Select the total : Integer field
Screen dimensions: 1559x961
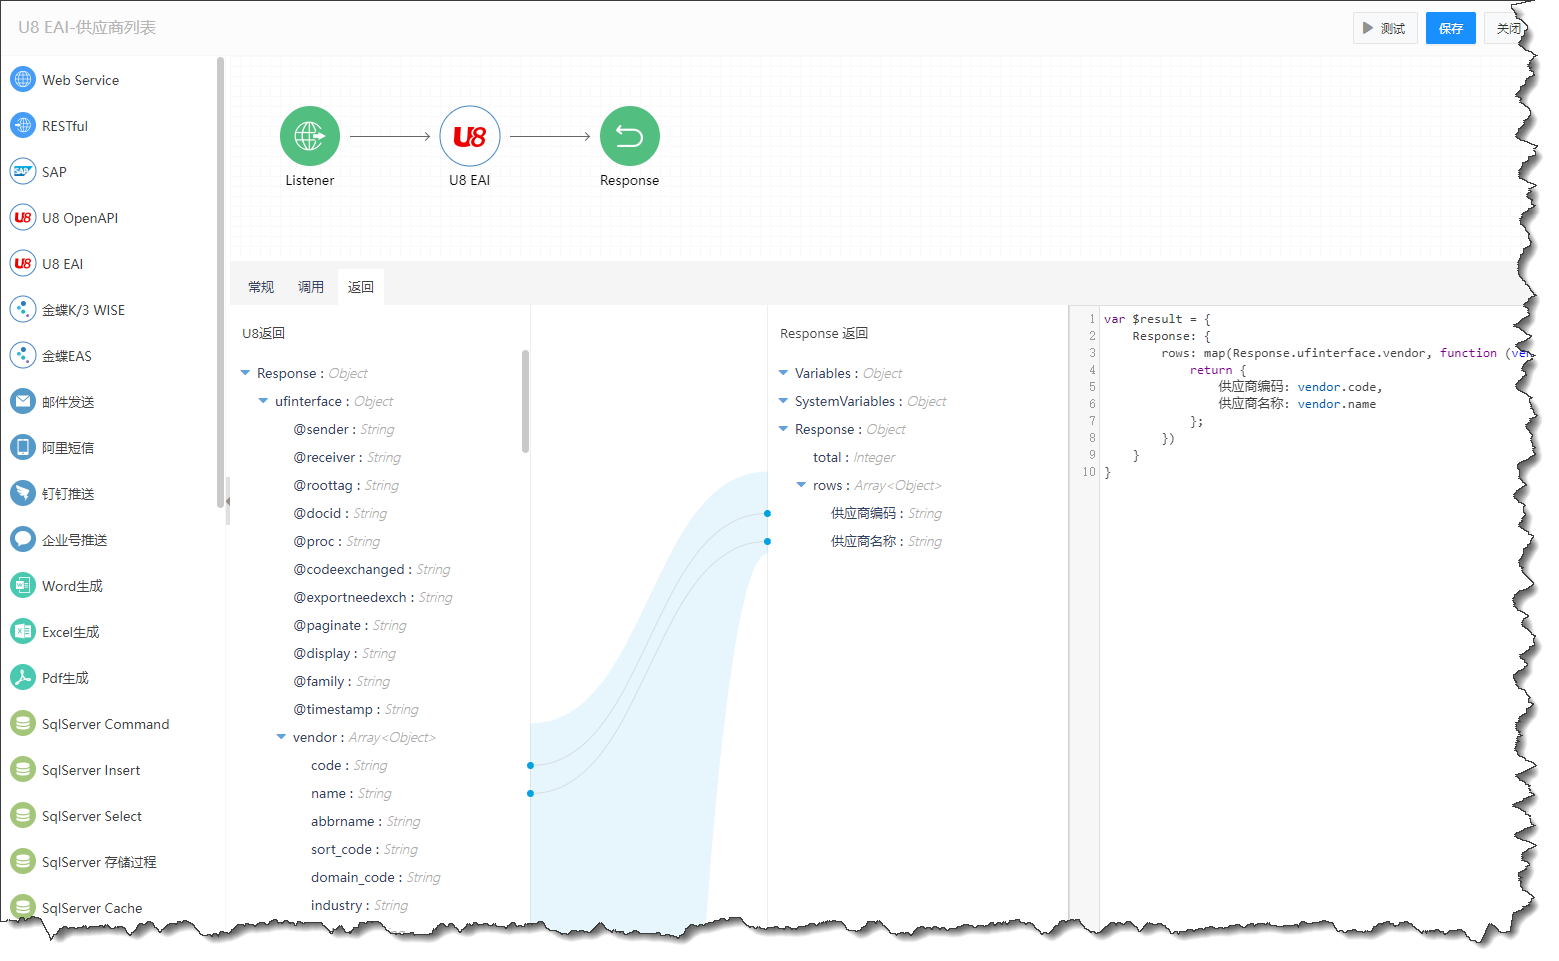[x=854, y=457]
